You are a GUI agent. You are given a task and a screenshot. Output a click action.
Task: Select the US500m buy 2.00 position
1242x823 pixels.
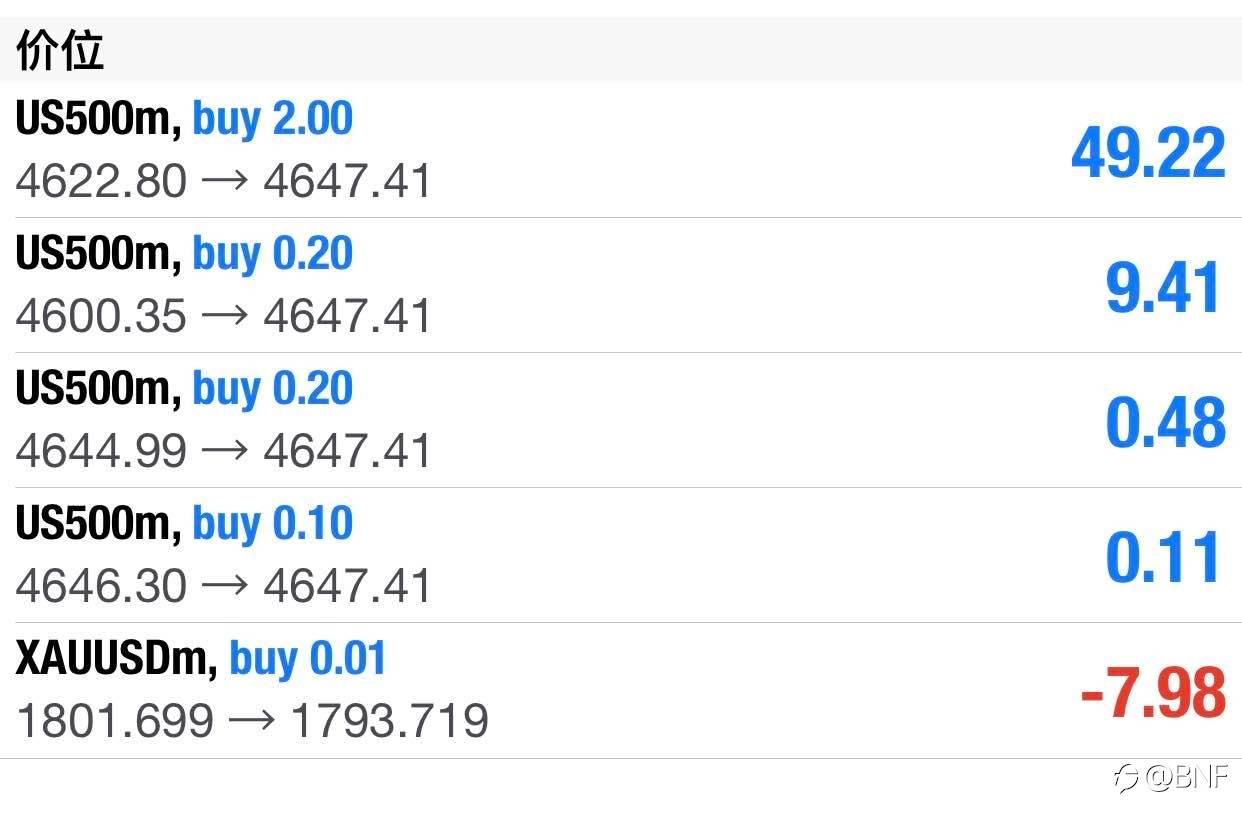point(621,150)
